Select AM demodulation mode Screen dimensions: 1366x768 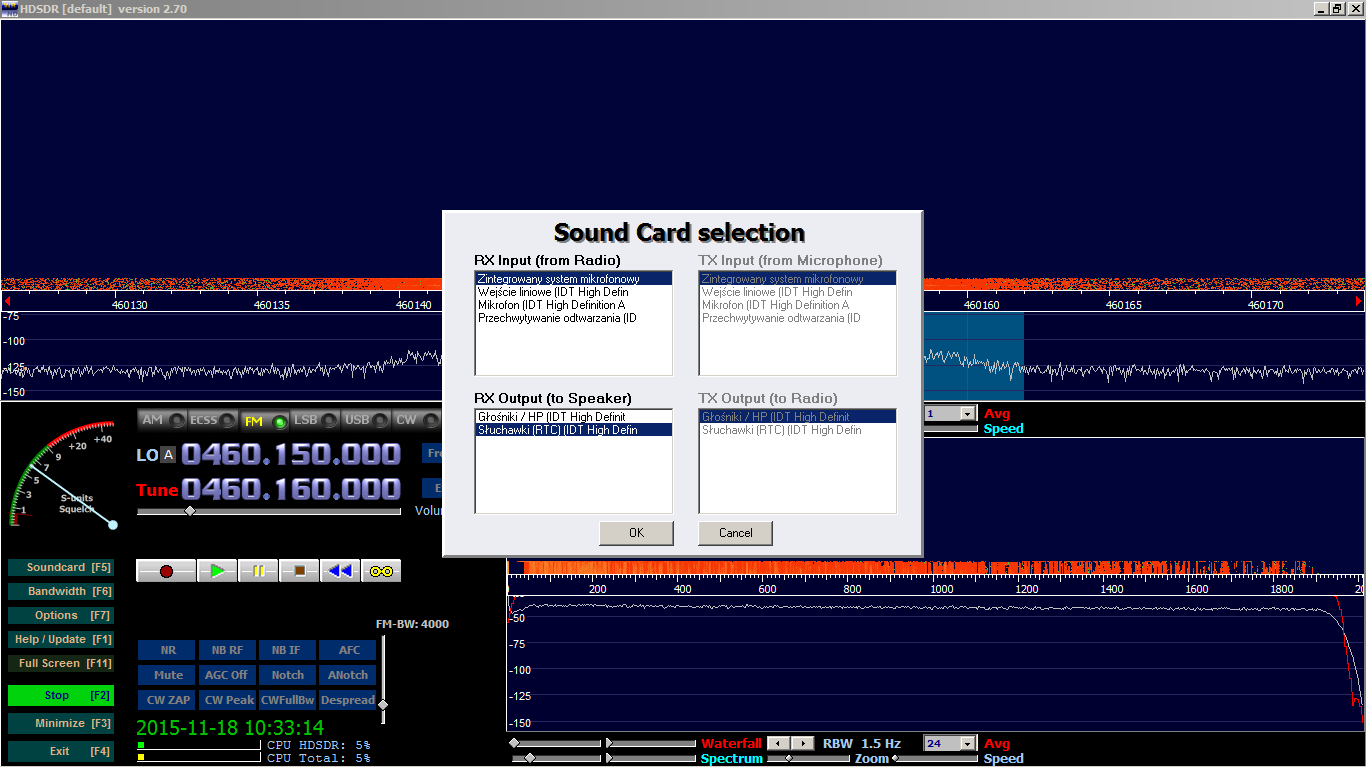coord(163,420)
